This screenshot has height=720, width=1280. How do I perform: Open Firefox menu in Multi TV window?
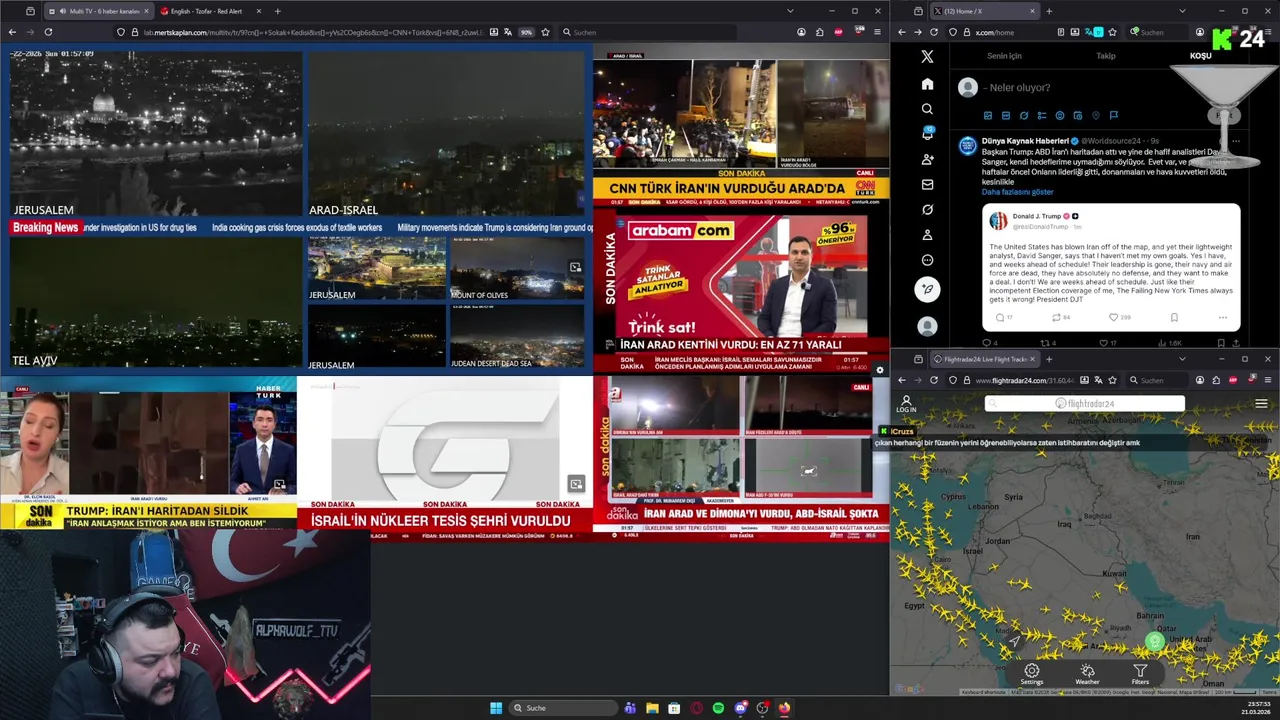coord(878,32)
